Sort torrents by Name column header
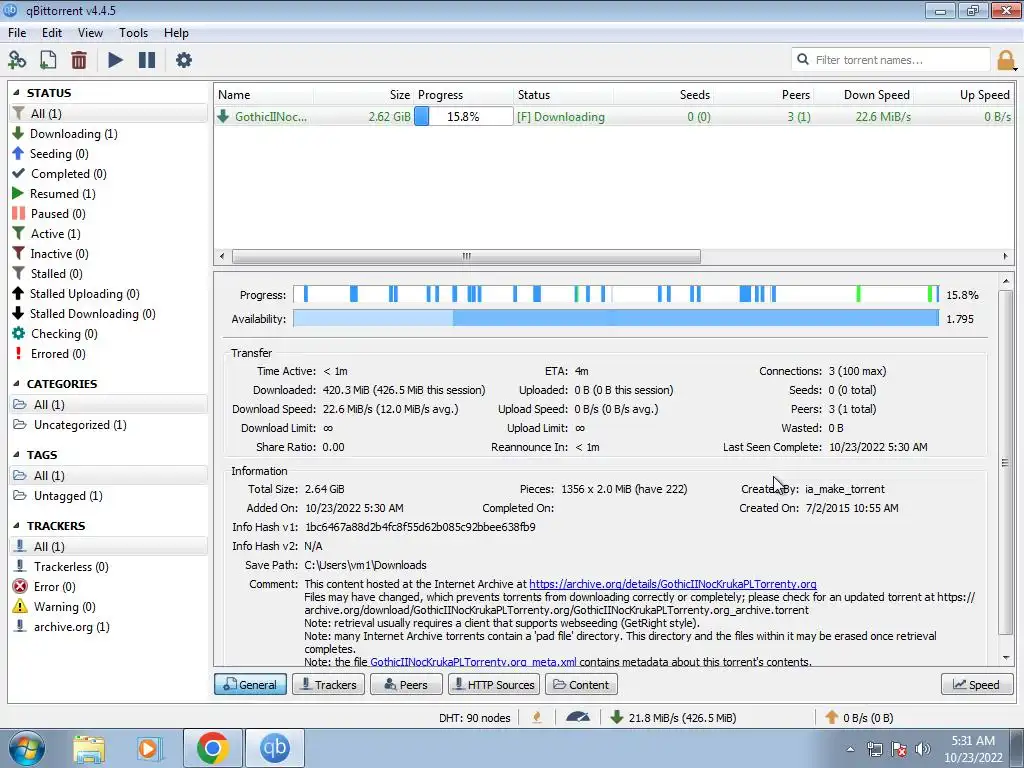 [x=264, y=95]
